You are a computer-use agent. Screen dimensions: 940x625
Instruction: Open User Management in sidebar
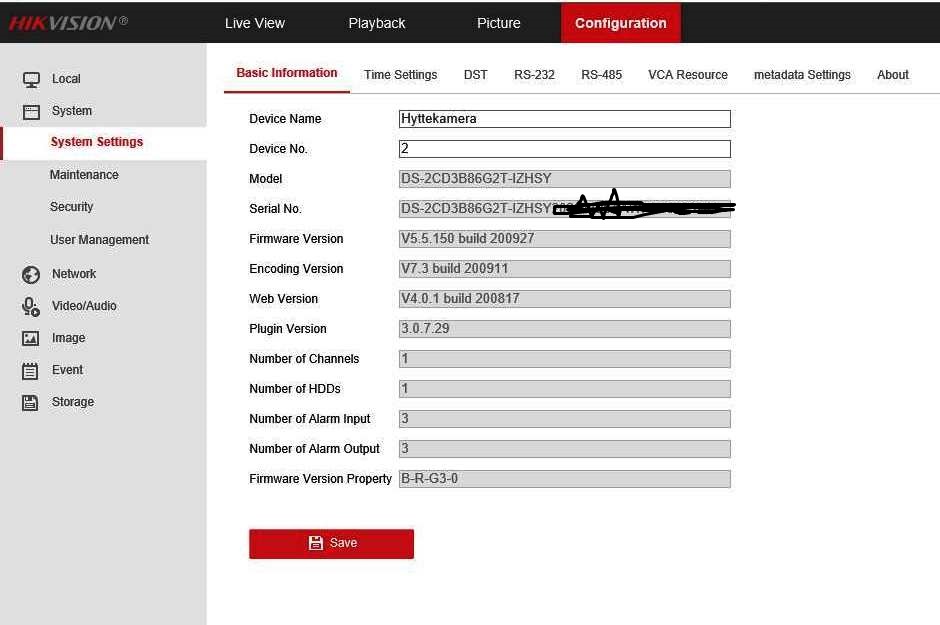click(99, 240)
